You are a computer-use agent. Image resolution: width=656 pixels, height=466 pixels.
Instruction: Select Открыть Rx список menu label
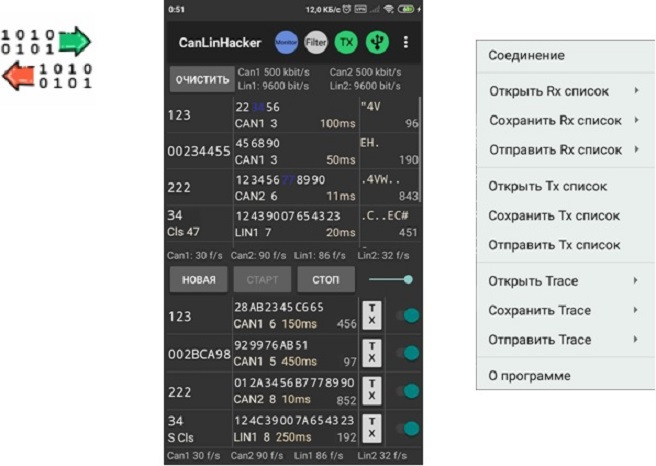click(x=549, y=91)
